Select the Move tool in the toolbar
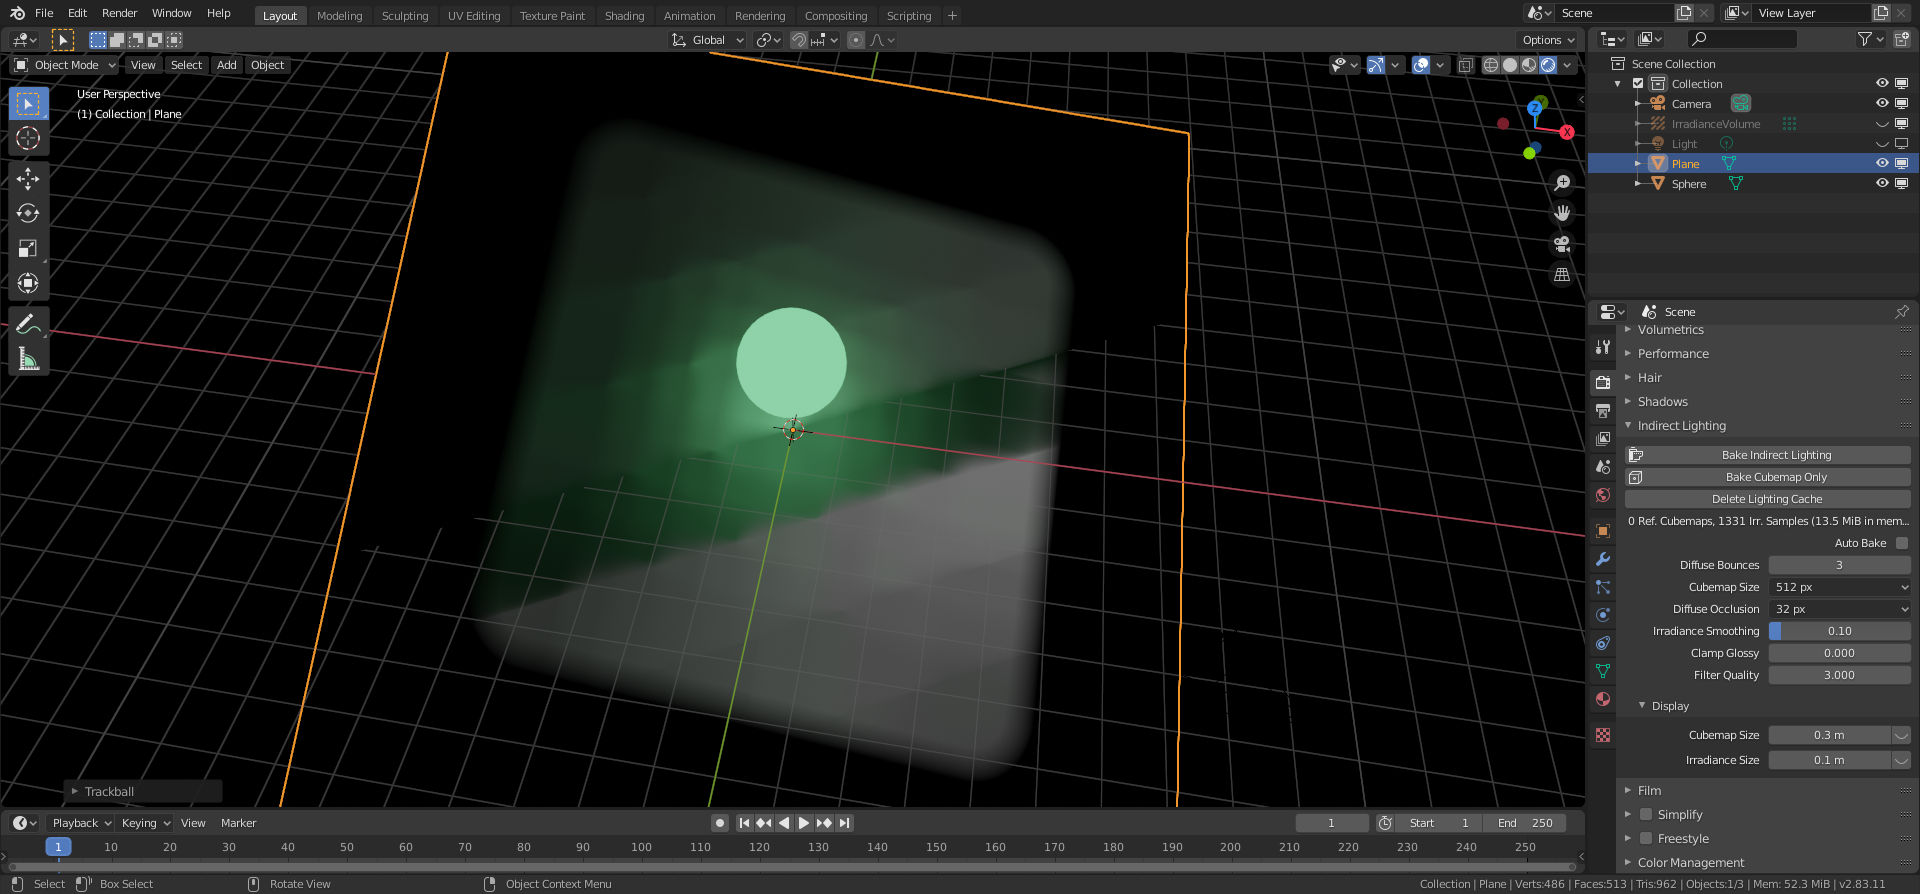 point(28,179)
